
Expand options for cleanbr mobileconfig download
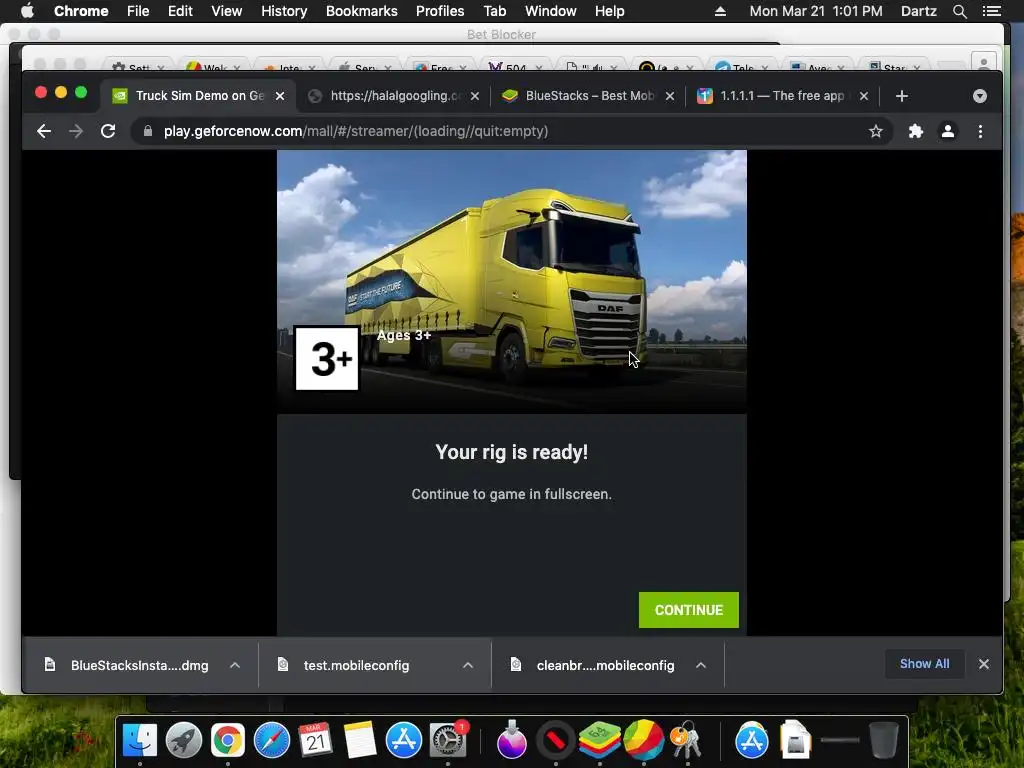pos(701,665)
